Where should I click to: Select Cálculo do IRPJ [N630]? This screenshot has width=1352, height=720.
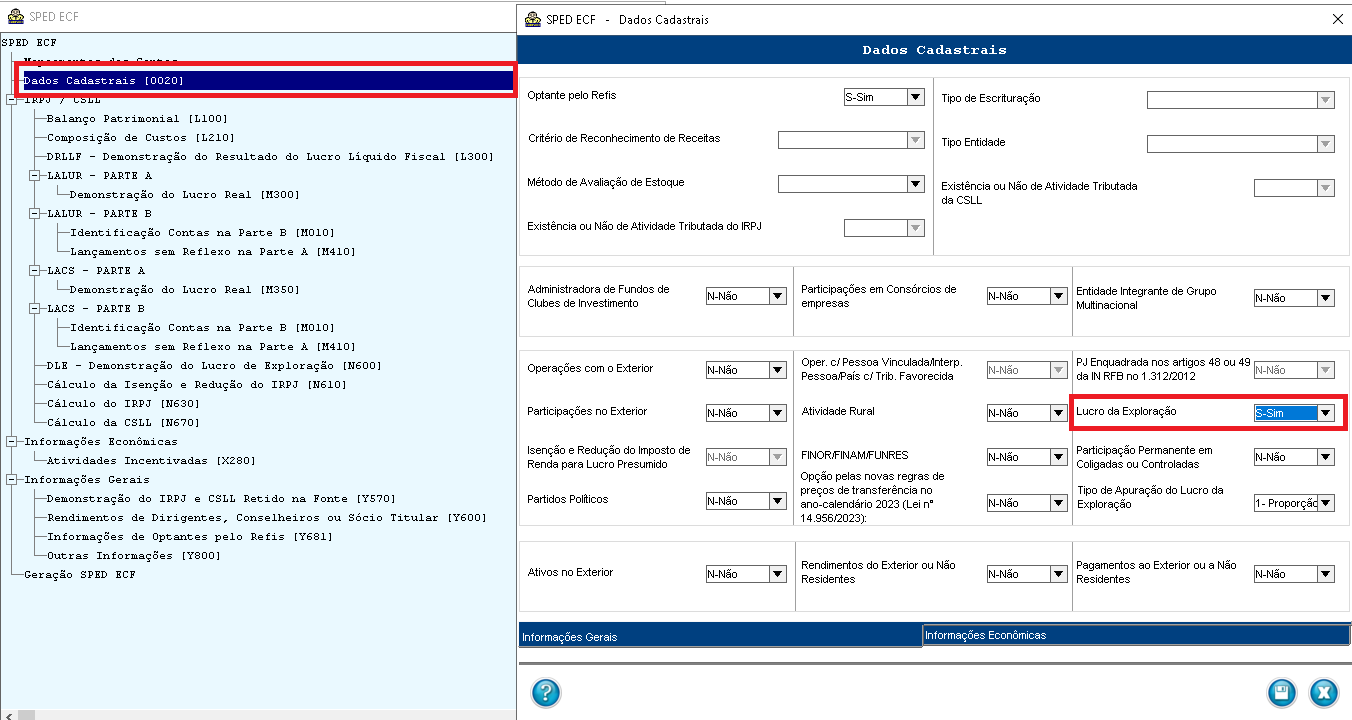click(x=123, y=403)
